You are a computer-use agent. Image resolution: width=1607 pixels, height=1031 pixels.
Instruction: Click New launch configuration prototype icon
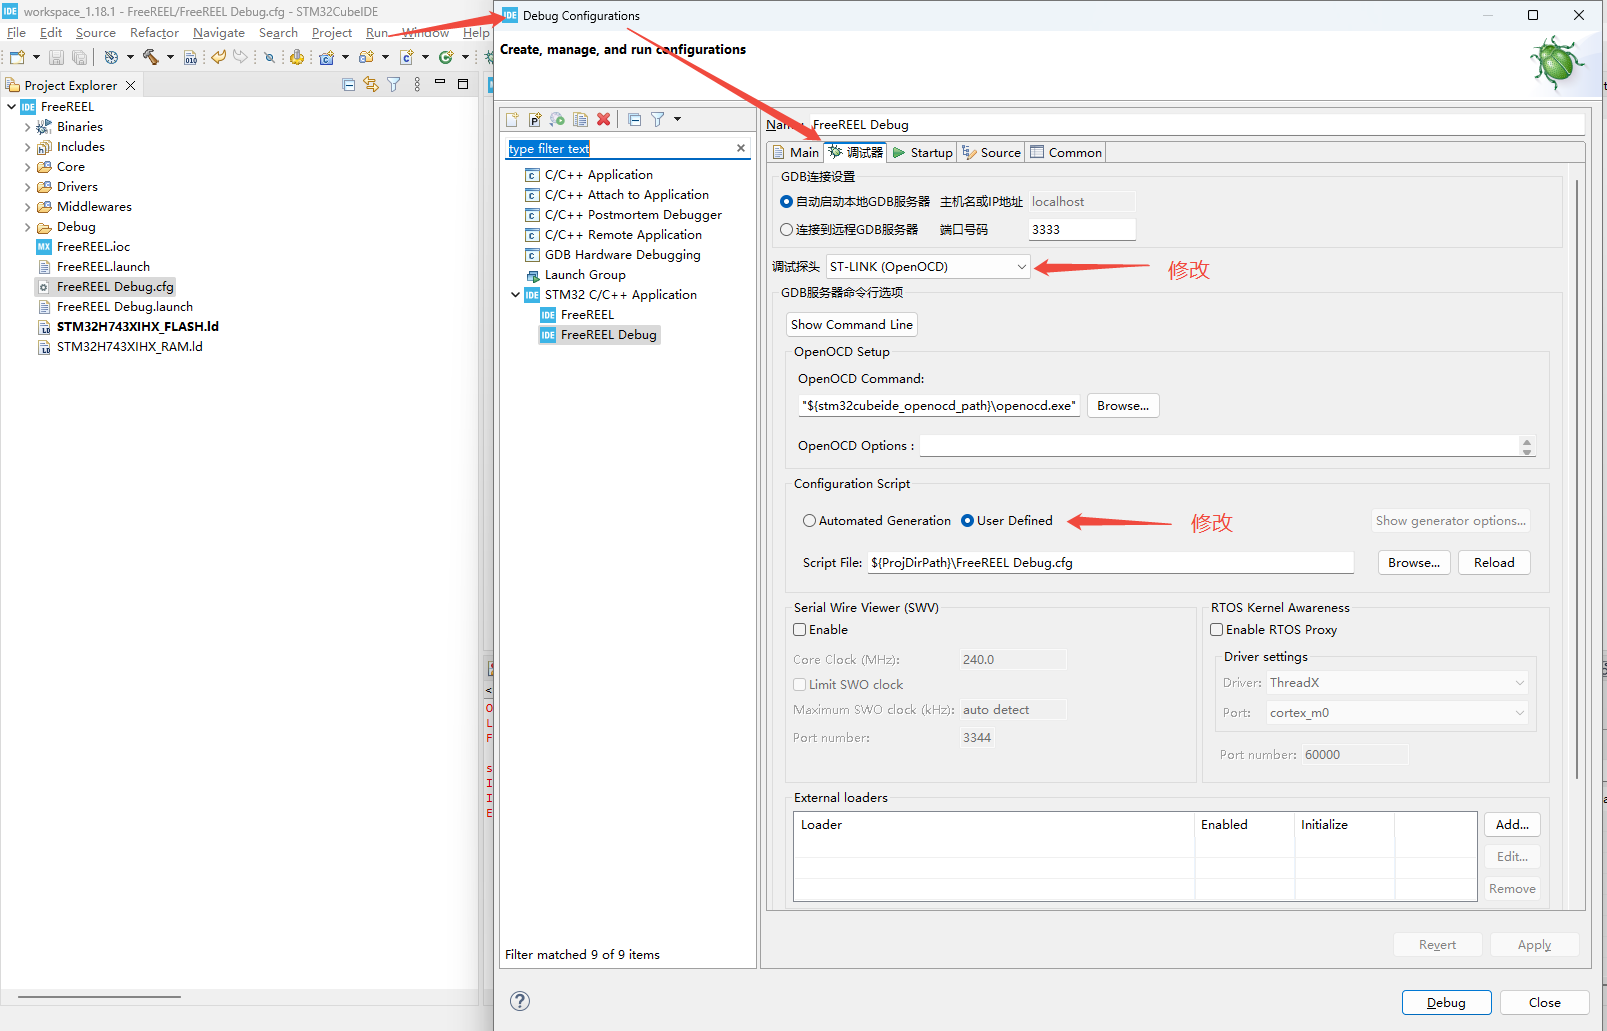(535, 120)
